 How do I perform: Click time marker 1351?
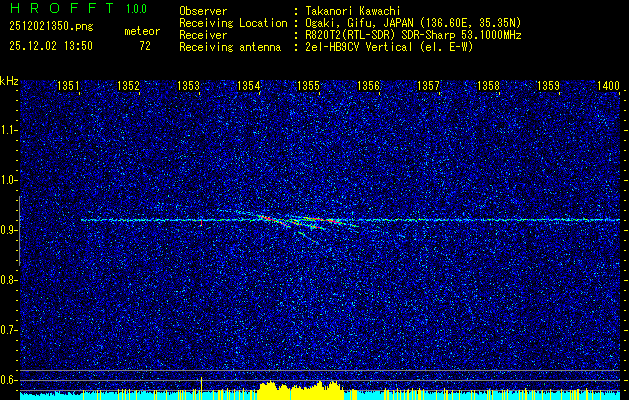[68, 86]
